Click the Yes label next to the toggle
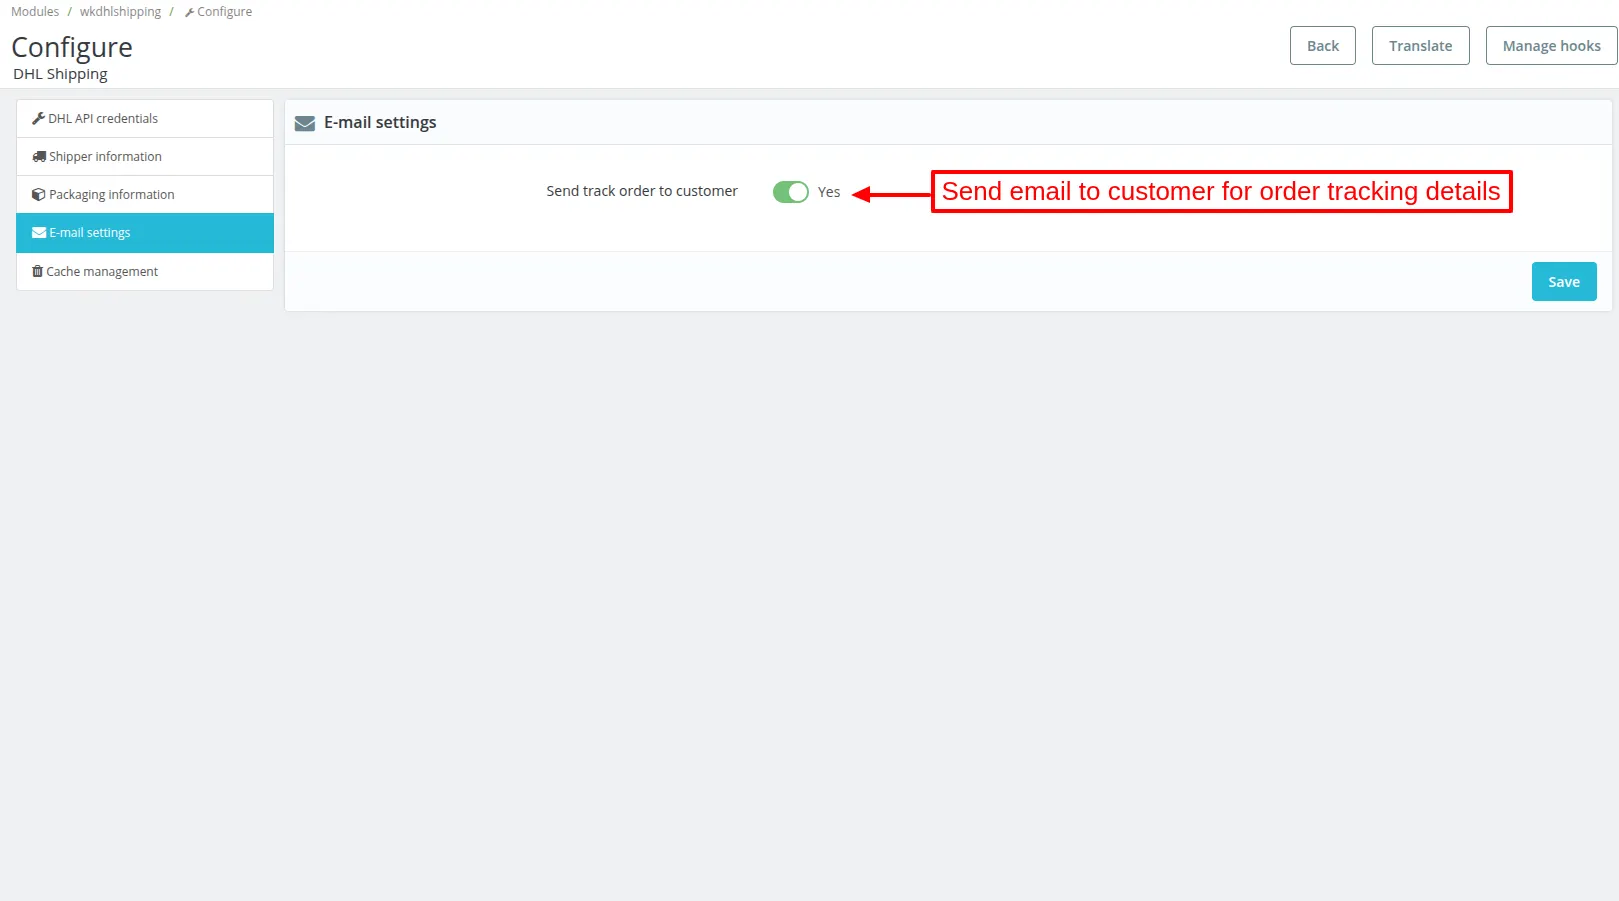The height and width of the screenshot is (901, 1619). click(829, 192)
